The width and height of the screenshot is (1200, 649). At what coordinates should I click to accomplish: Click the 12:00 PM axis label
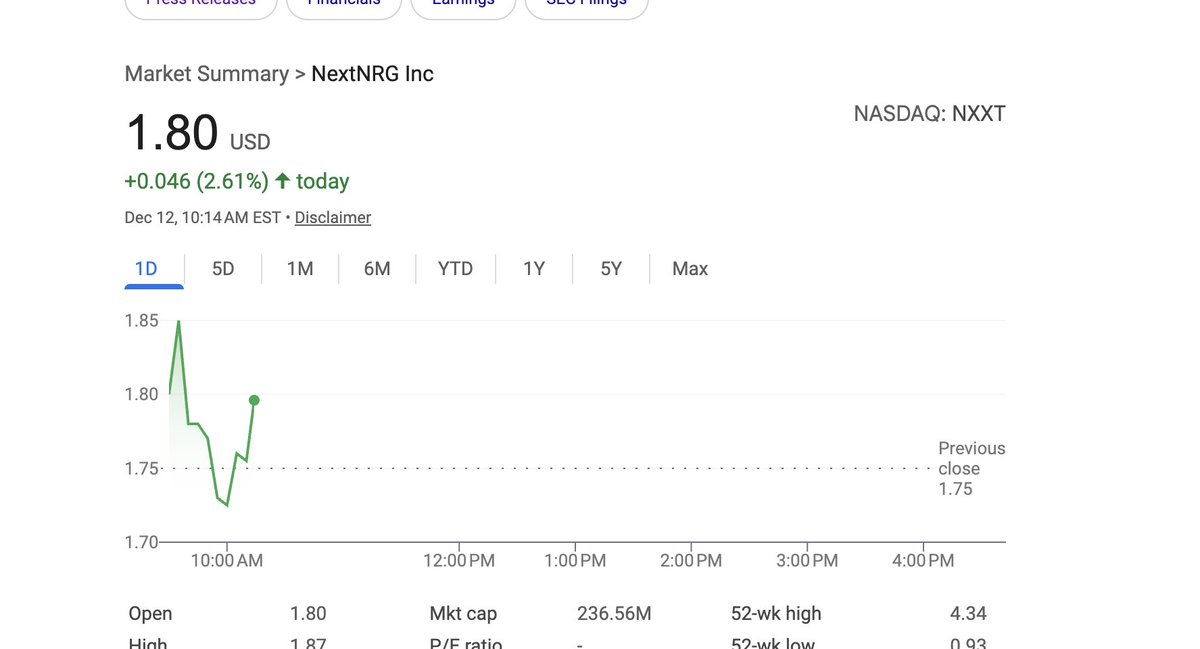pyautogui.click(x=459, y=561)
